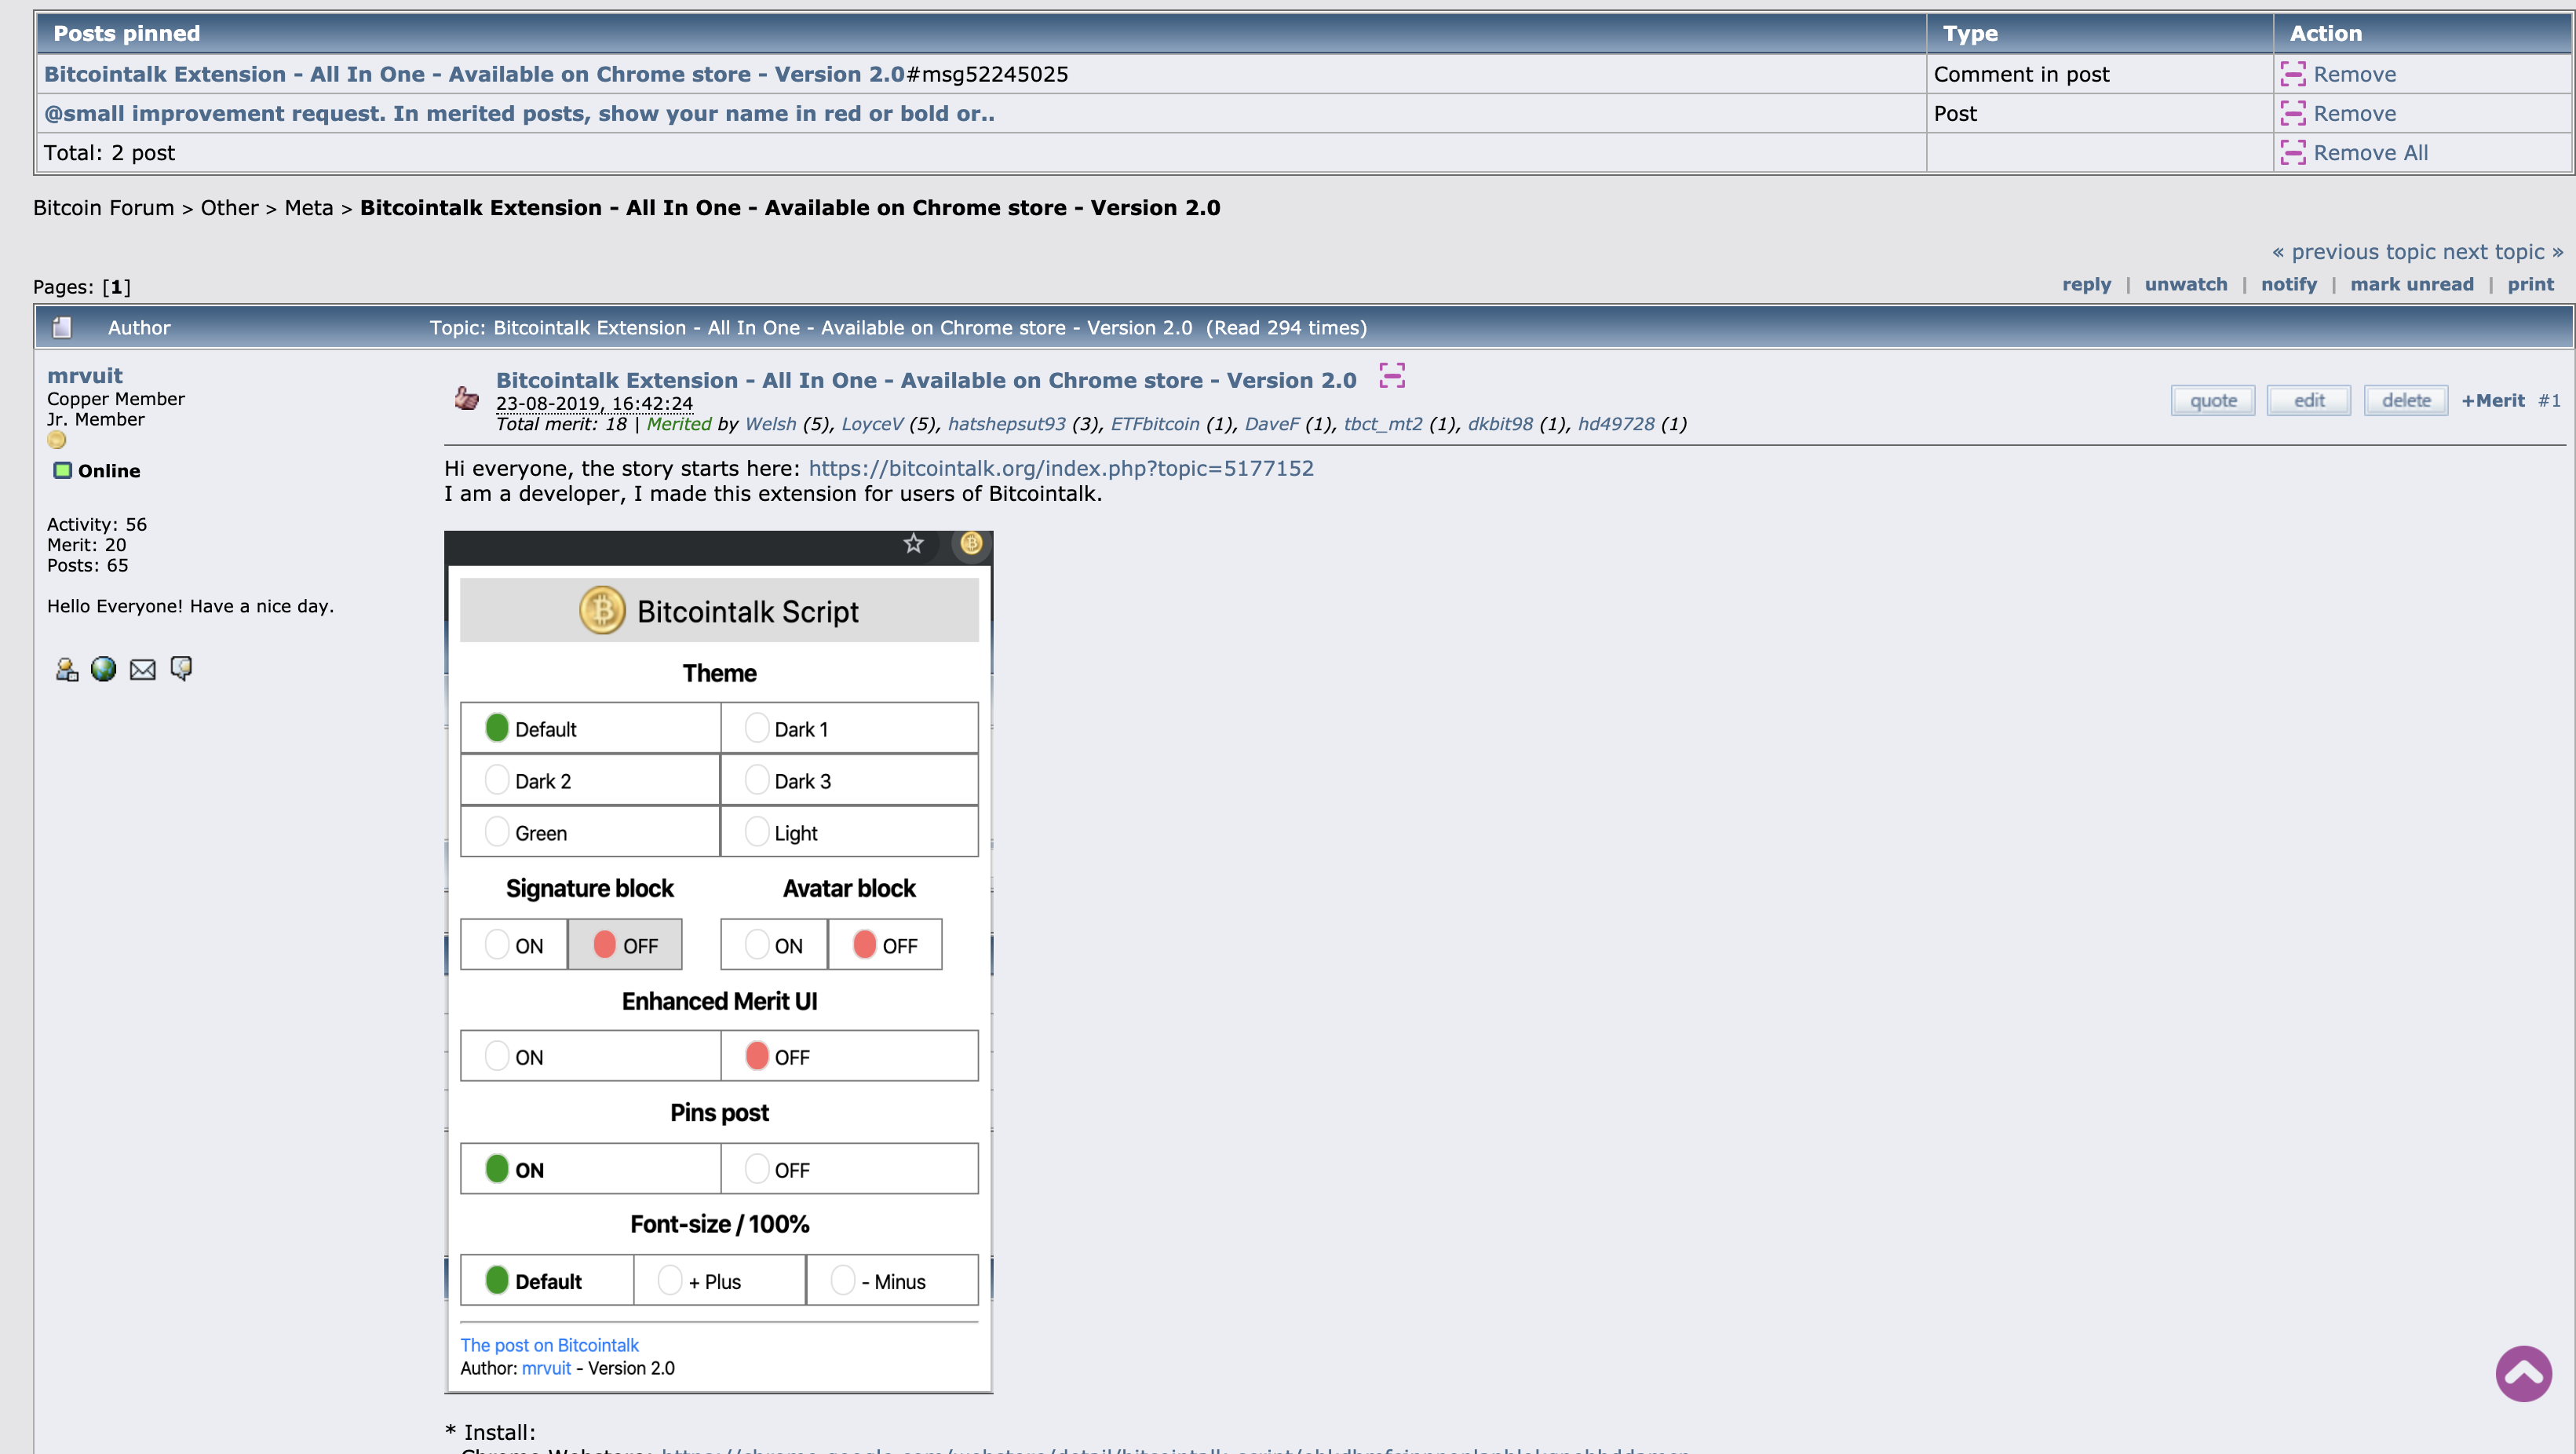Open hatshepsut93's profile in merit list
Screen dimensions: 2576x1454
tap(1007, 424)
